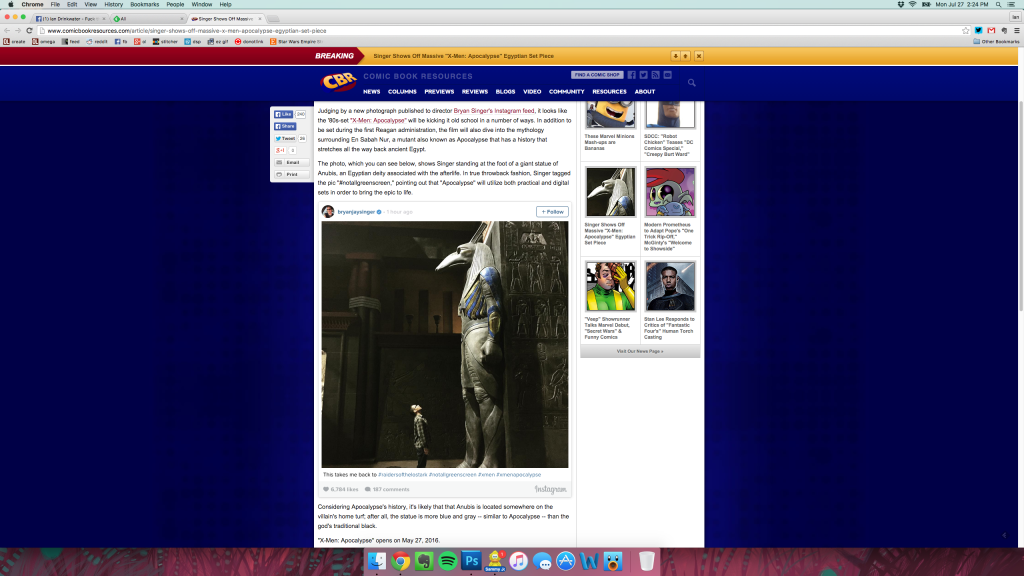
Task: Go back using the browser back arrow
Action: pyautogui.click(x=7, y=31)
